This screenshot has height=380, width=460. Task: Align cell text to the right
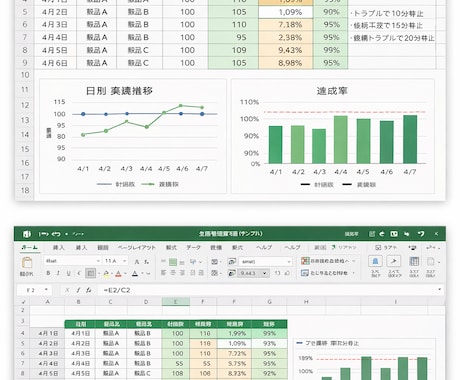click(x=182, y=273)
